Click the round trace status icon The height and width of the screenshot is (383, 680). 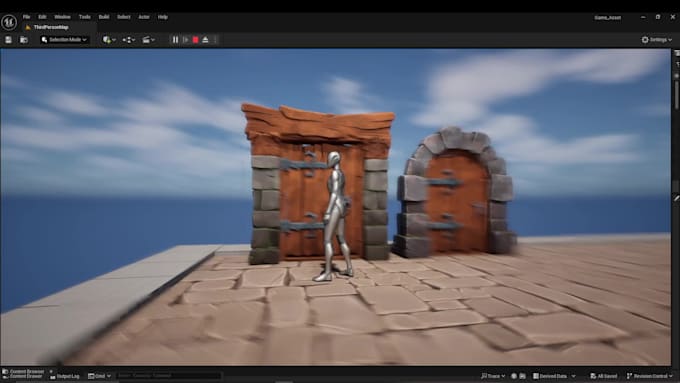(x=514, y=376)
